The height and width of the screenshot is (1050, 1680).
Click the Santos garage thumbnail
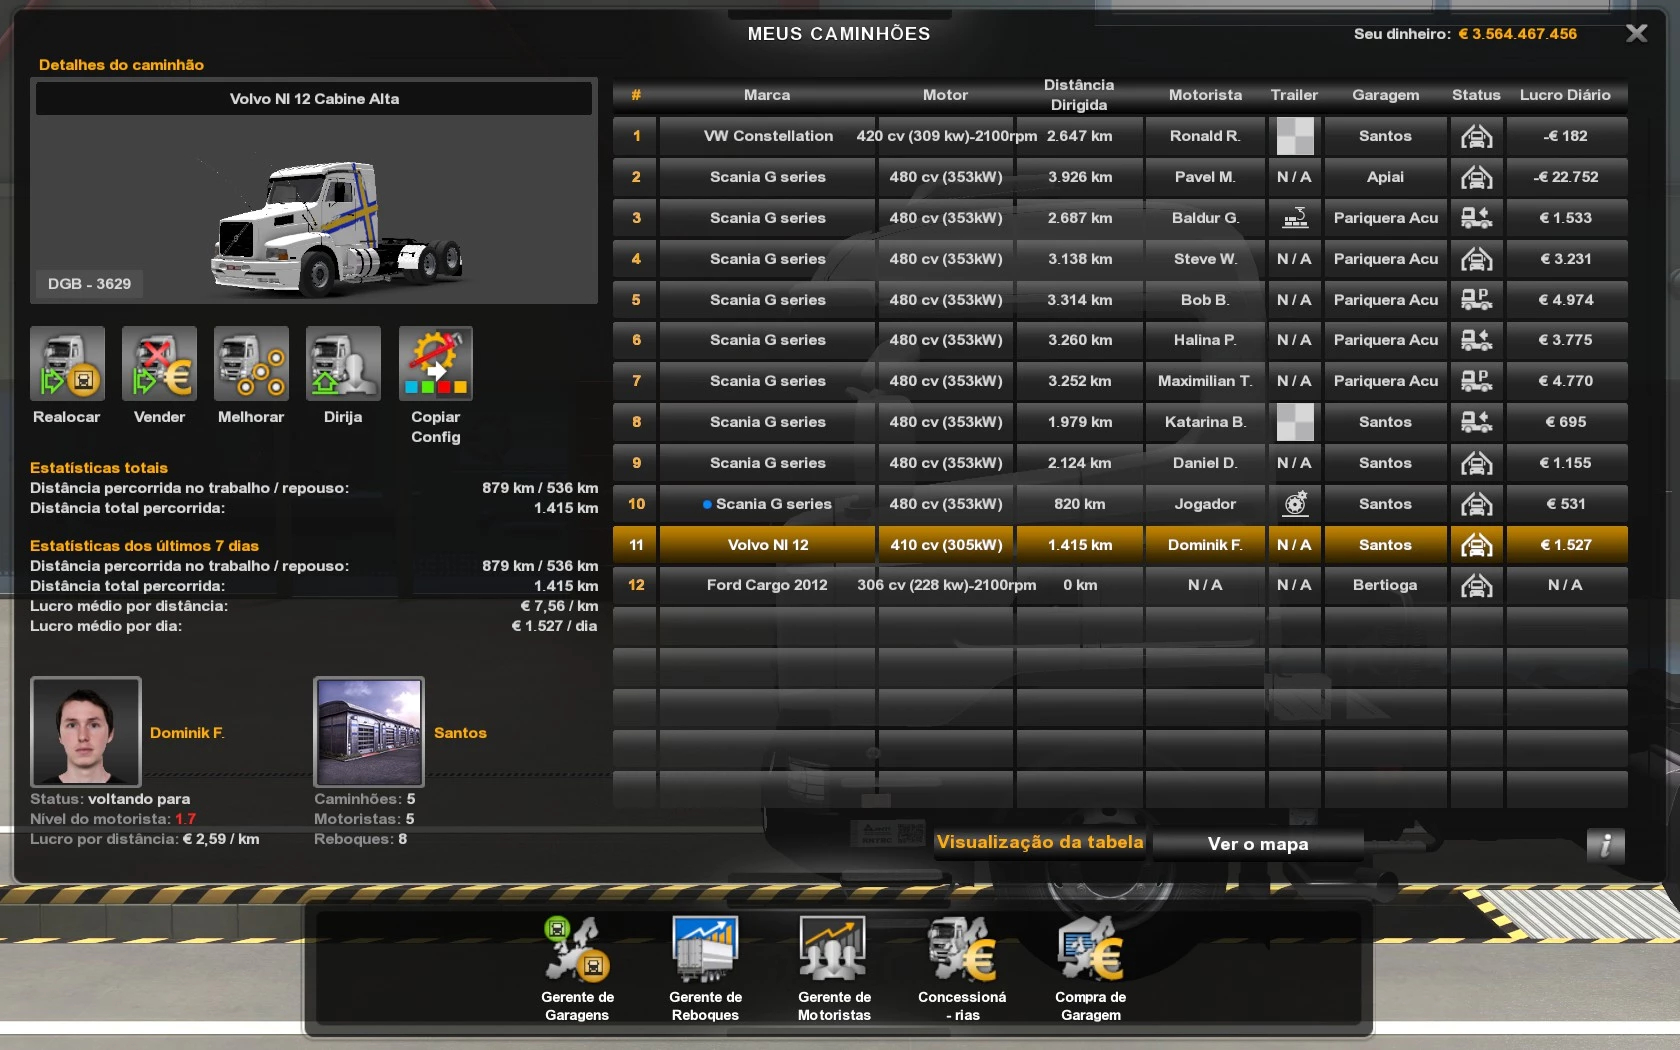(369, 732)
